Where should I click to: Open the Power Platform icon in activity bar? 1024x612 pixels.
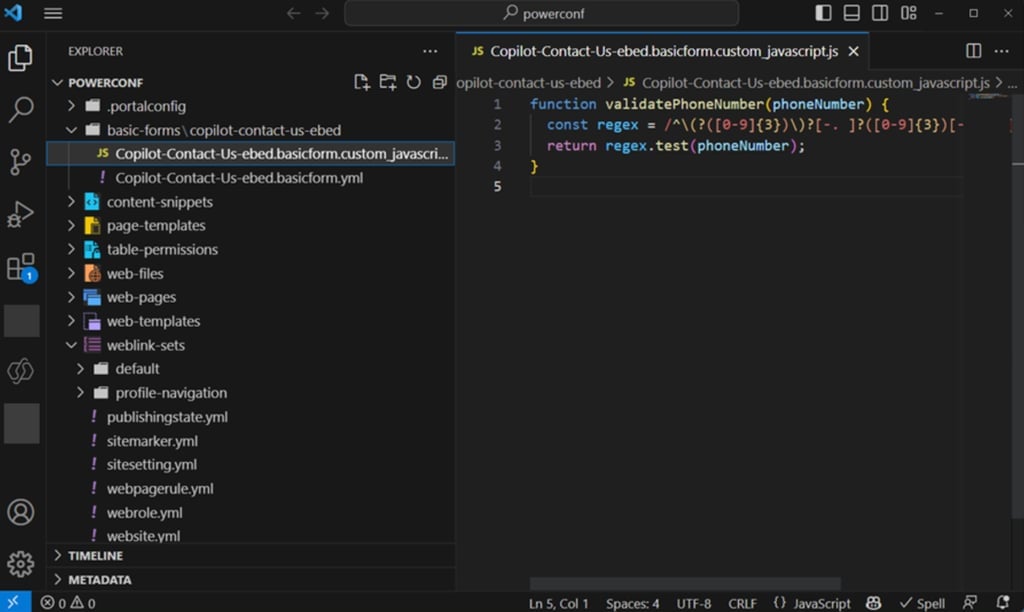click(20, 371)
